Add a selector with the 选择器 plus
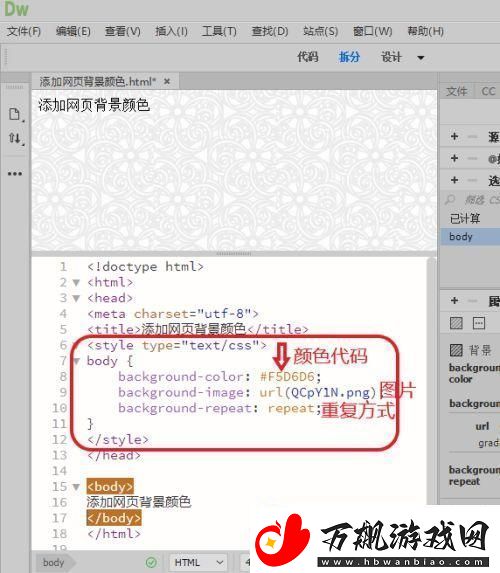The width and height of the screenshot is (500, 573). point(454,180)
